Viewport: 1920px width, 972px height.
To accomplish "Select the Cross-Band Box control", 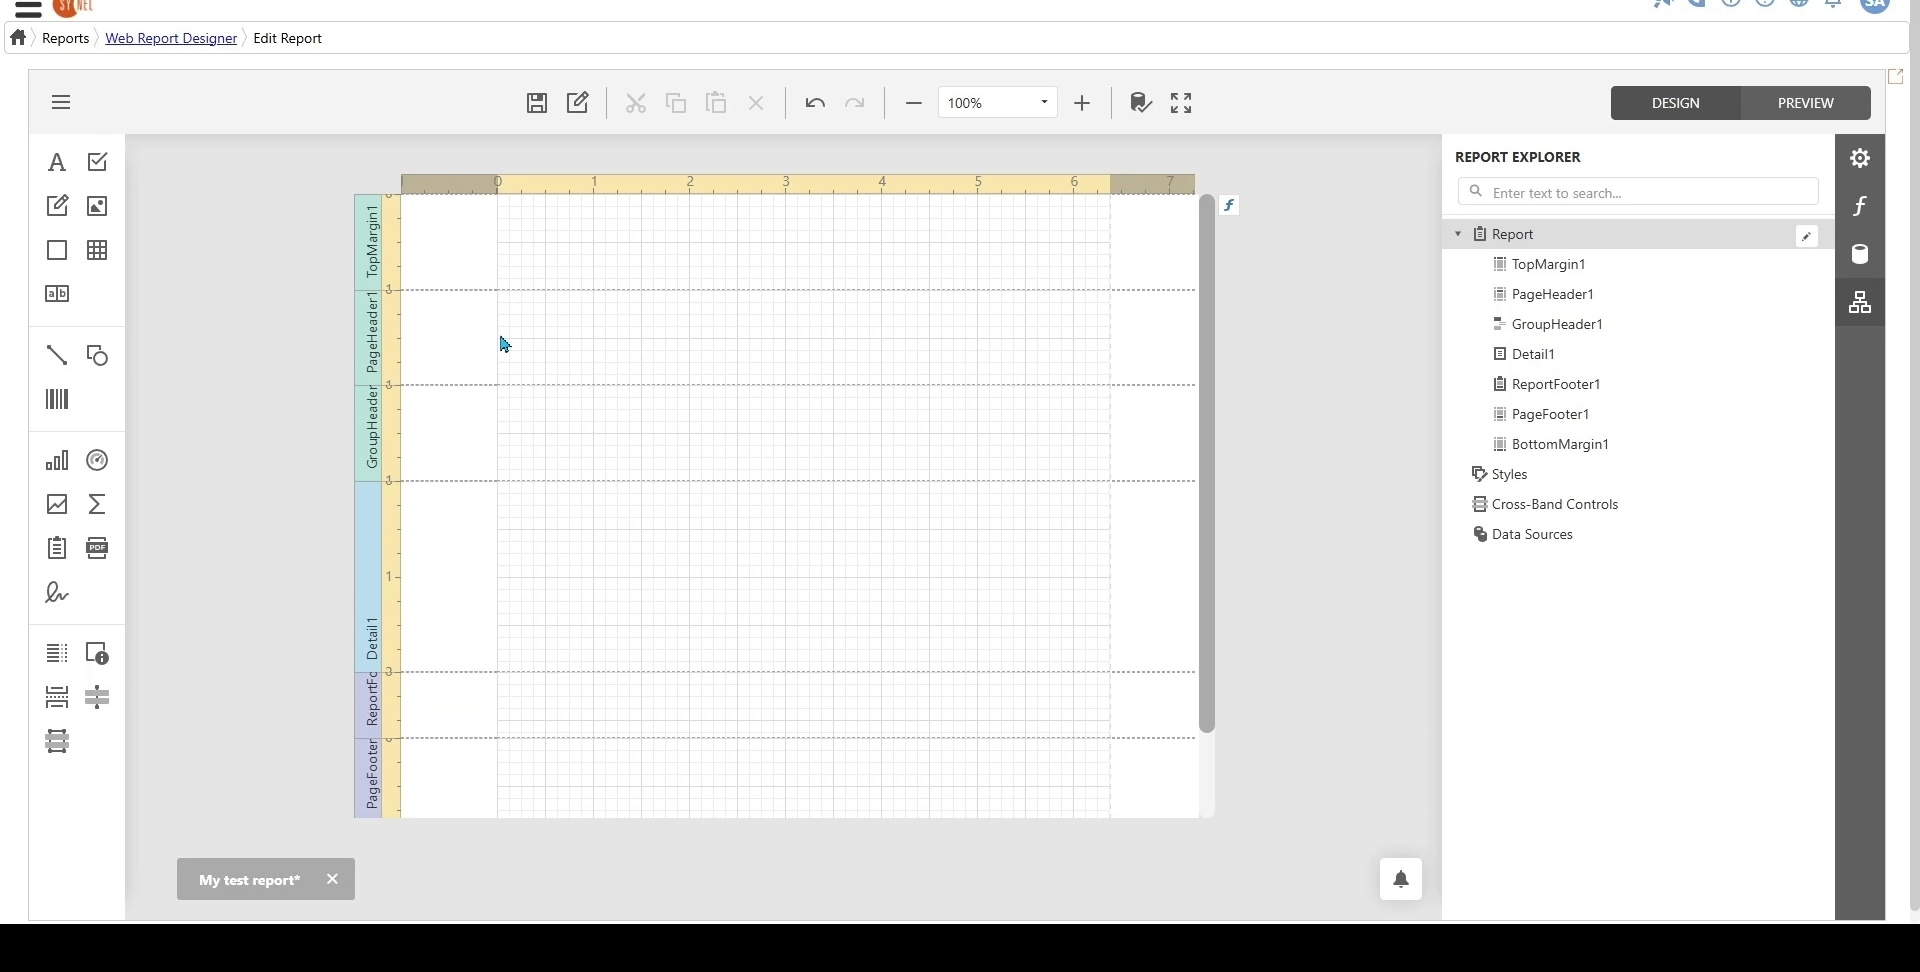I will [x=57, y=741].
